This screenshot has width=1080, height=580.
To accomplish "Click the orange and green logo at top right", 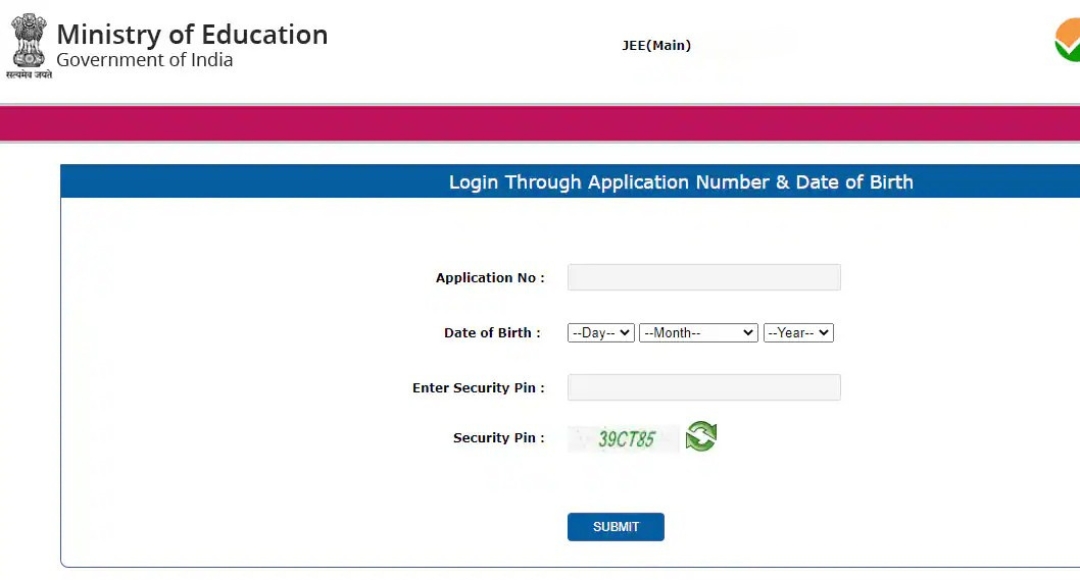I will (x=1067, y=40).
